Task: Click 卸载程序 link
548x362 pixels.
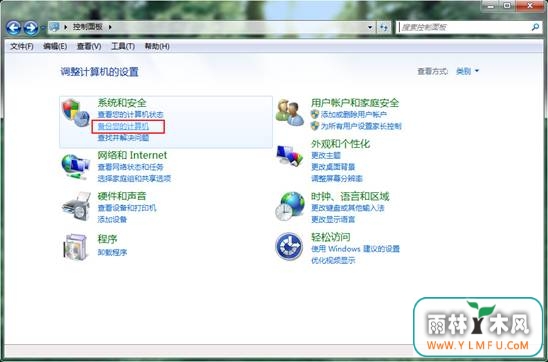Action: pos(112,252)
